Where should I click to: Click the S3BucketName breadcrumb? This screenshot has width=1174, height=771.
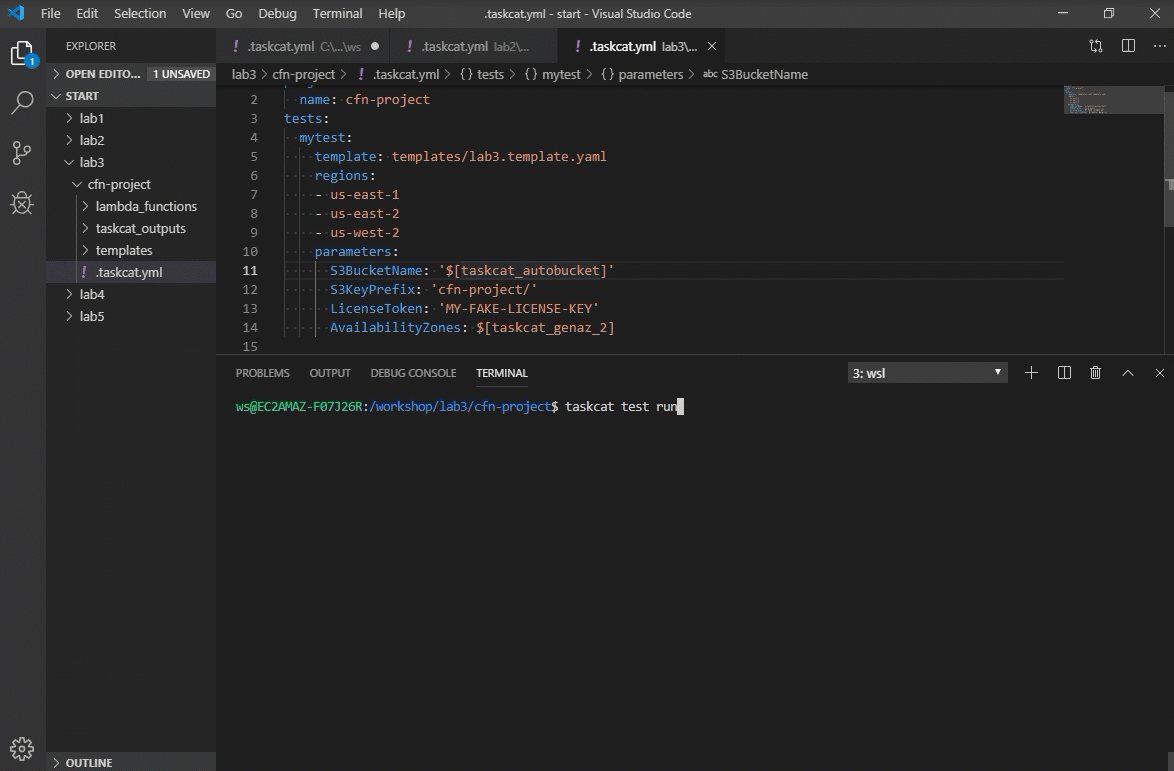(755, 74)
